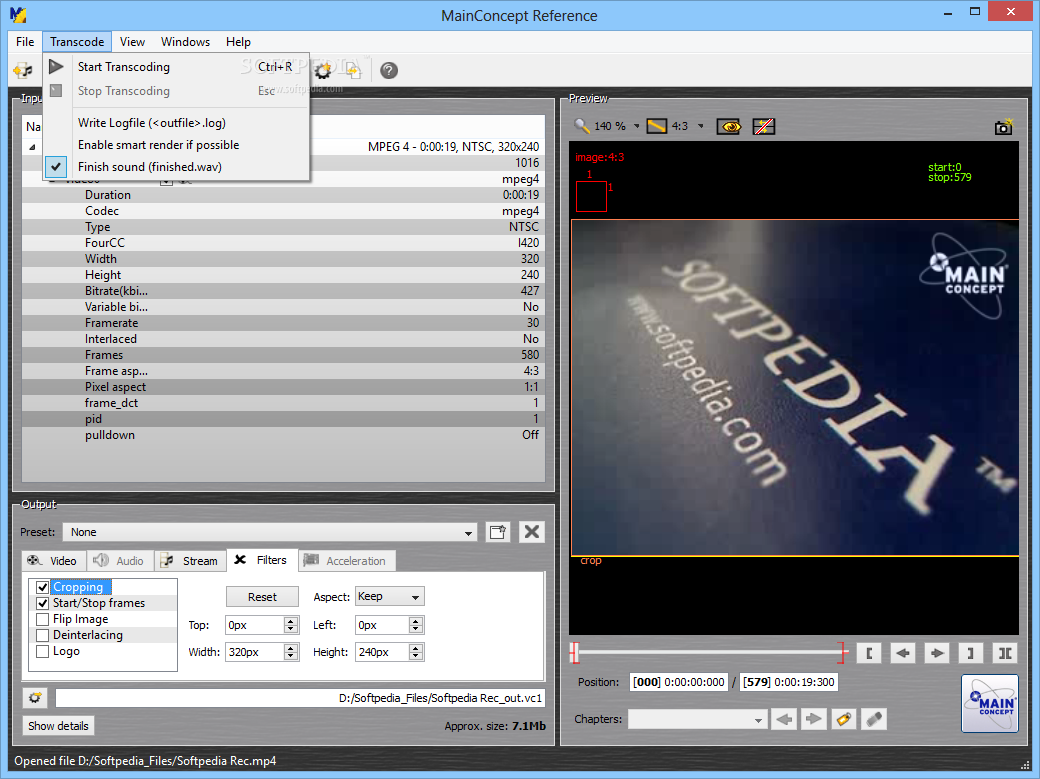Step one frame forward with right arrow
Image resolution: width=1040 pixels, height=779 pixels.
coord(937,653)
